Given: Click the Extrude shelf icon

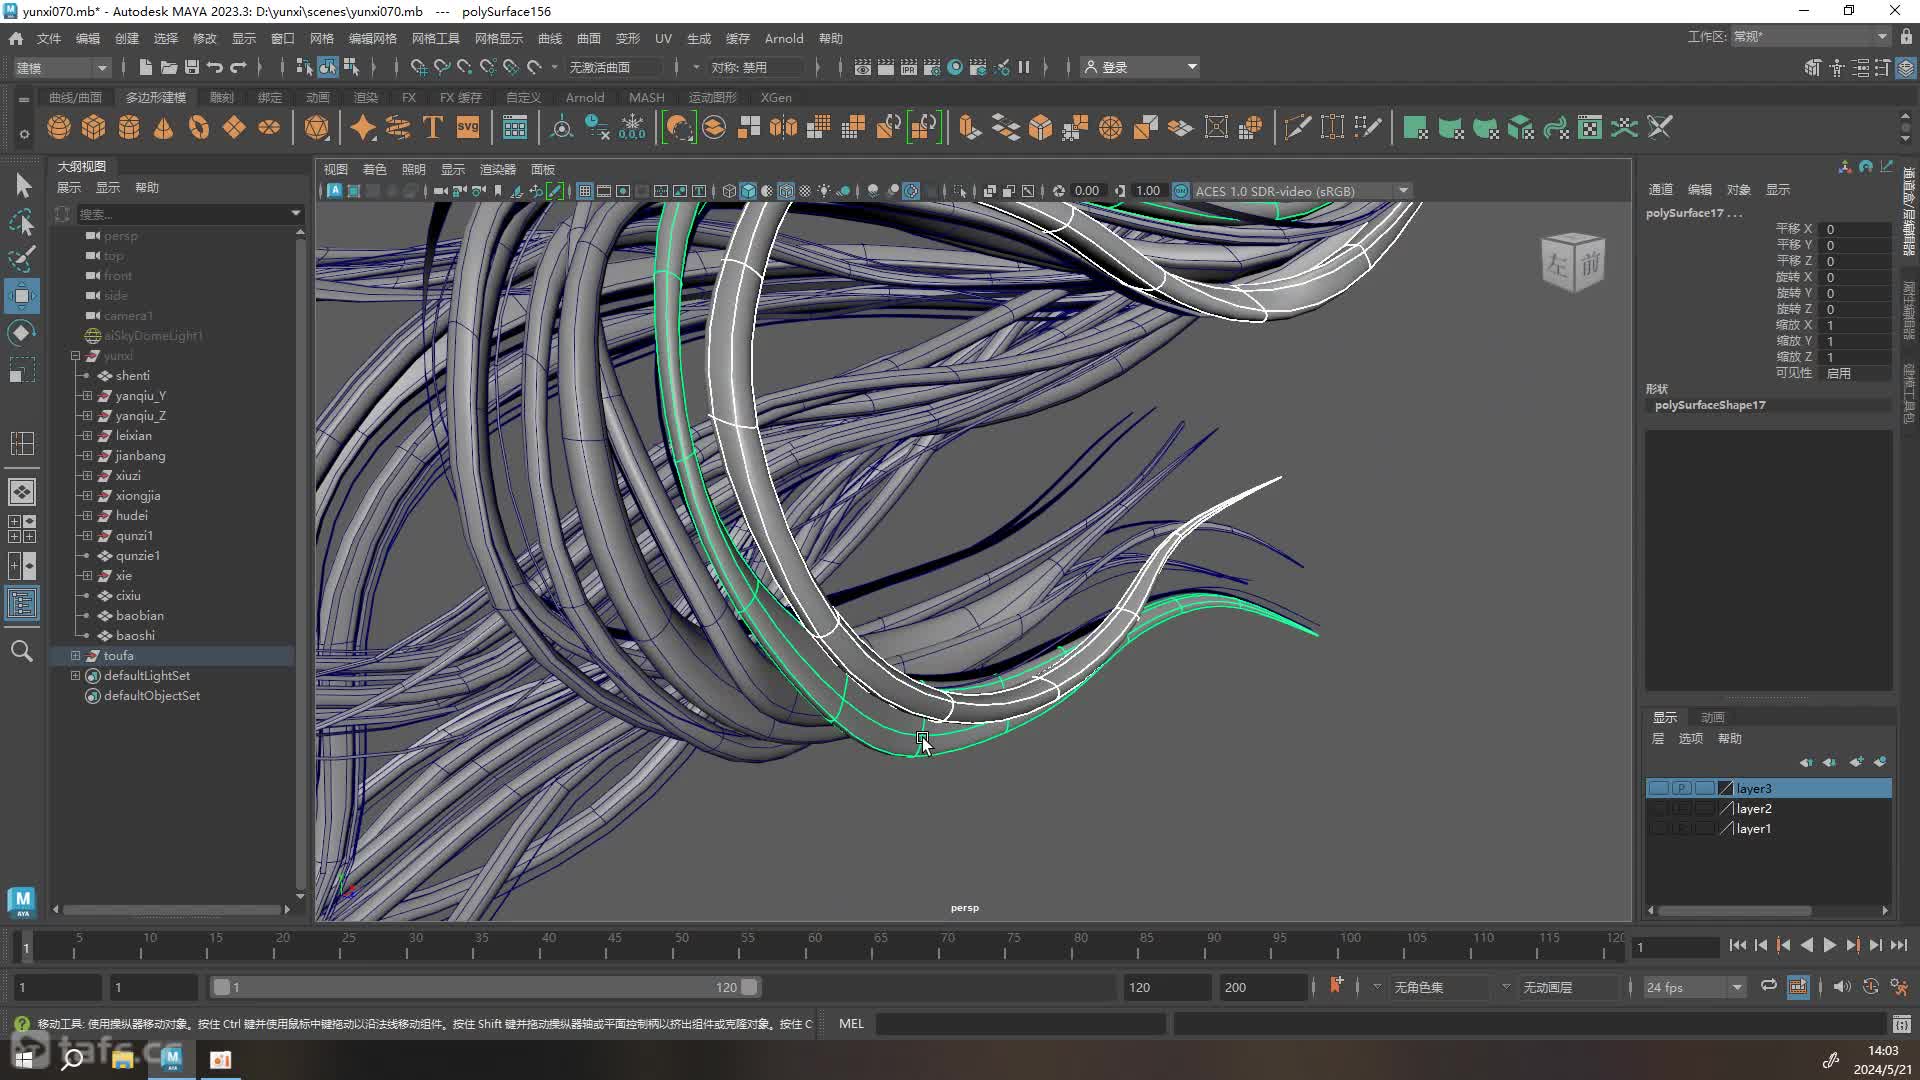Looking at the screenshot, I should pos(969,127).
